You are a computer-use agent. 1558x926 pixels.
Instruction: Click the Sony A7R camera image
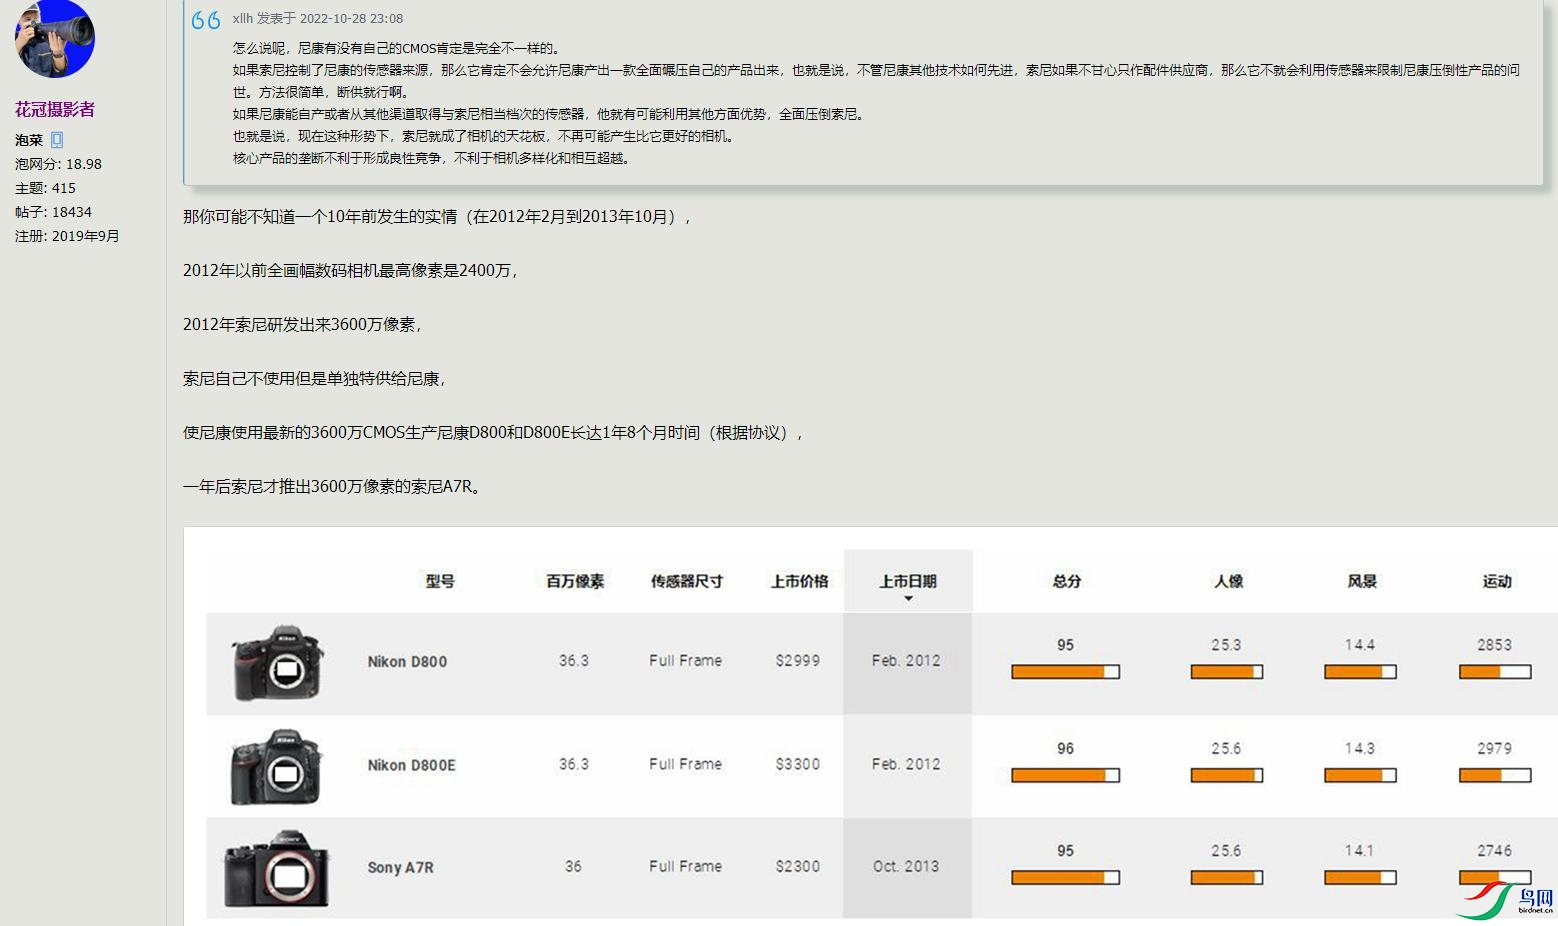[276, 869]
